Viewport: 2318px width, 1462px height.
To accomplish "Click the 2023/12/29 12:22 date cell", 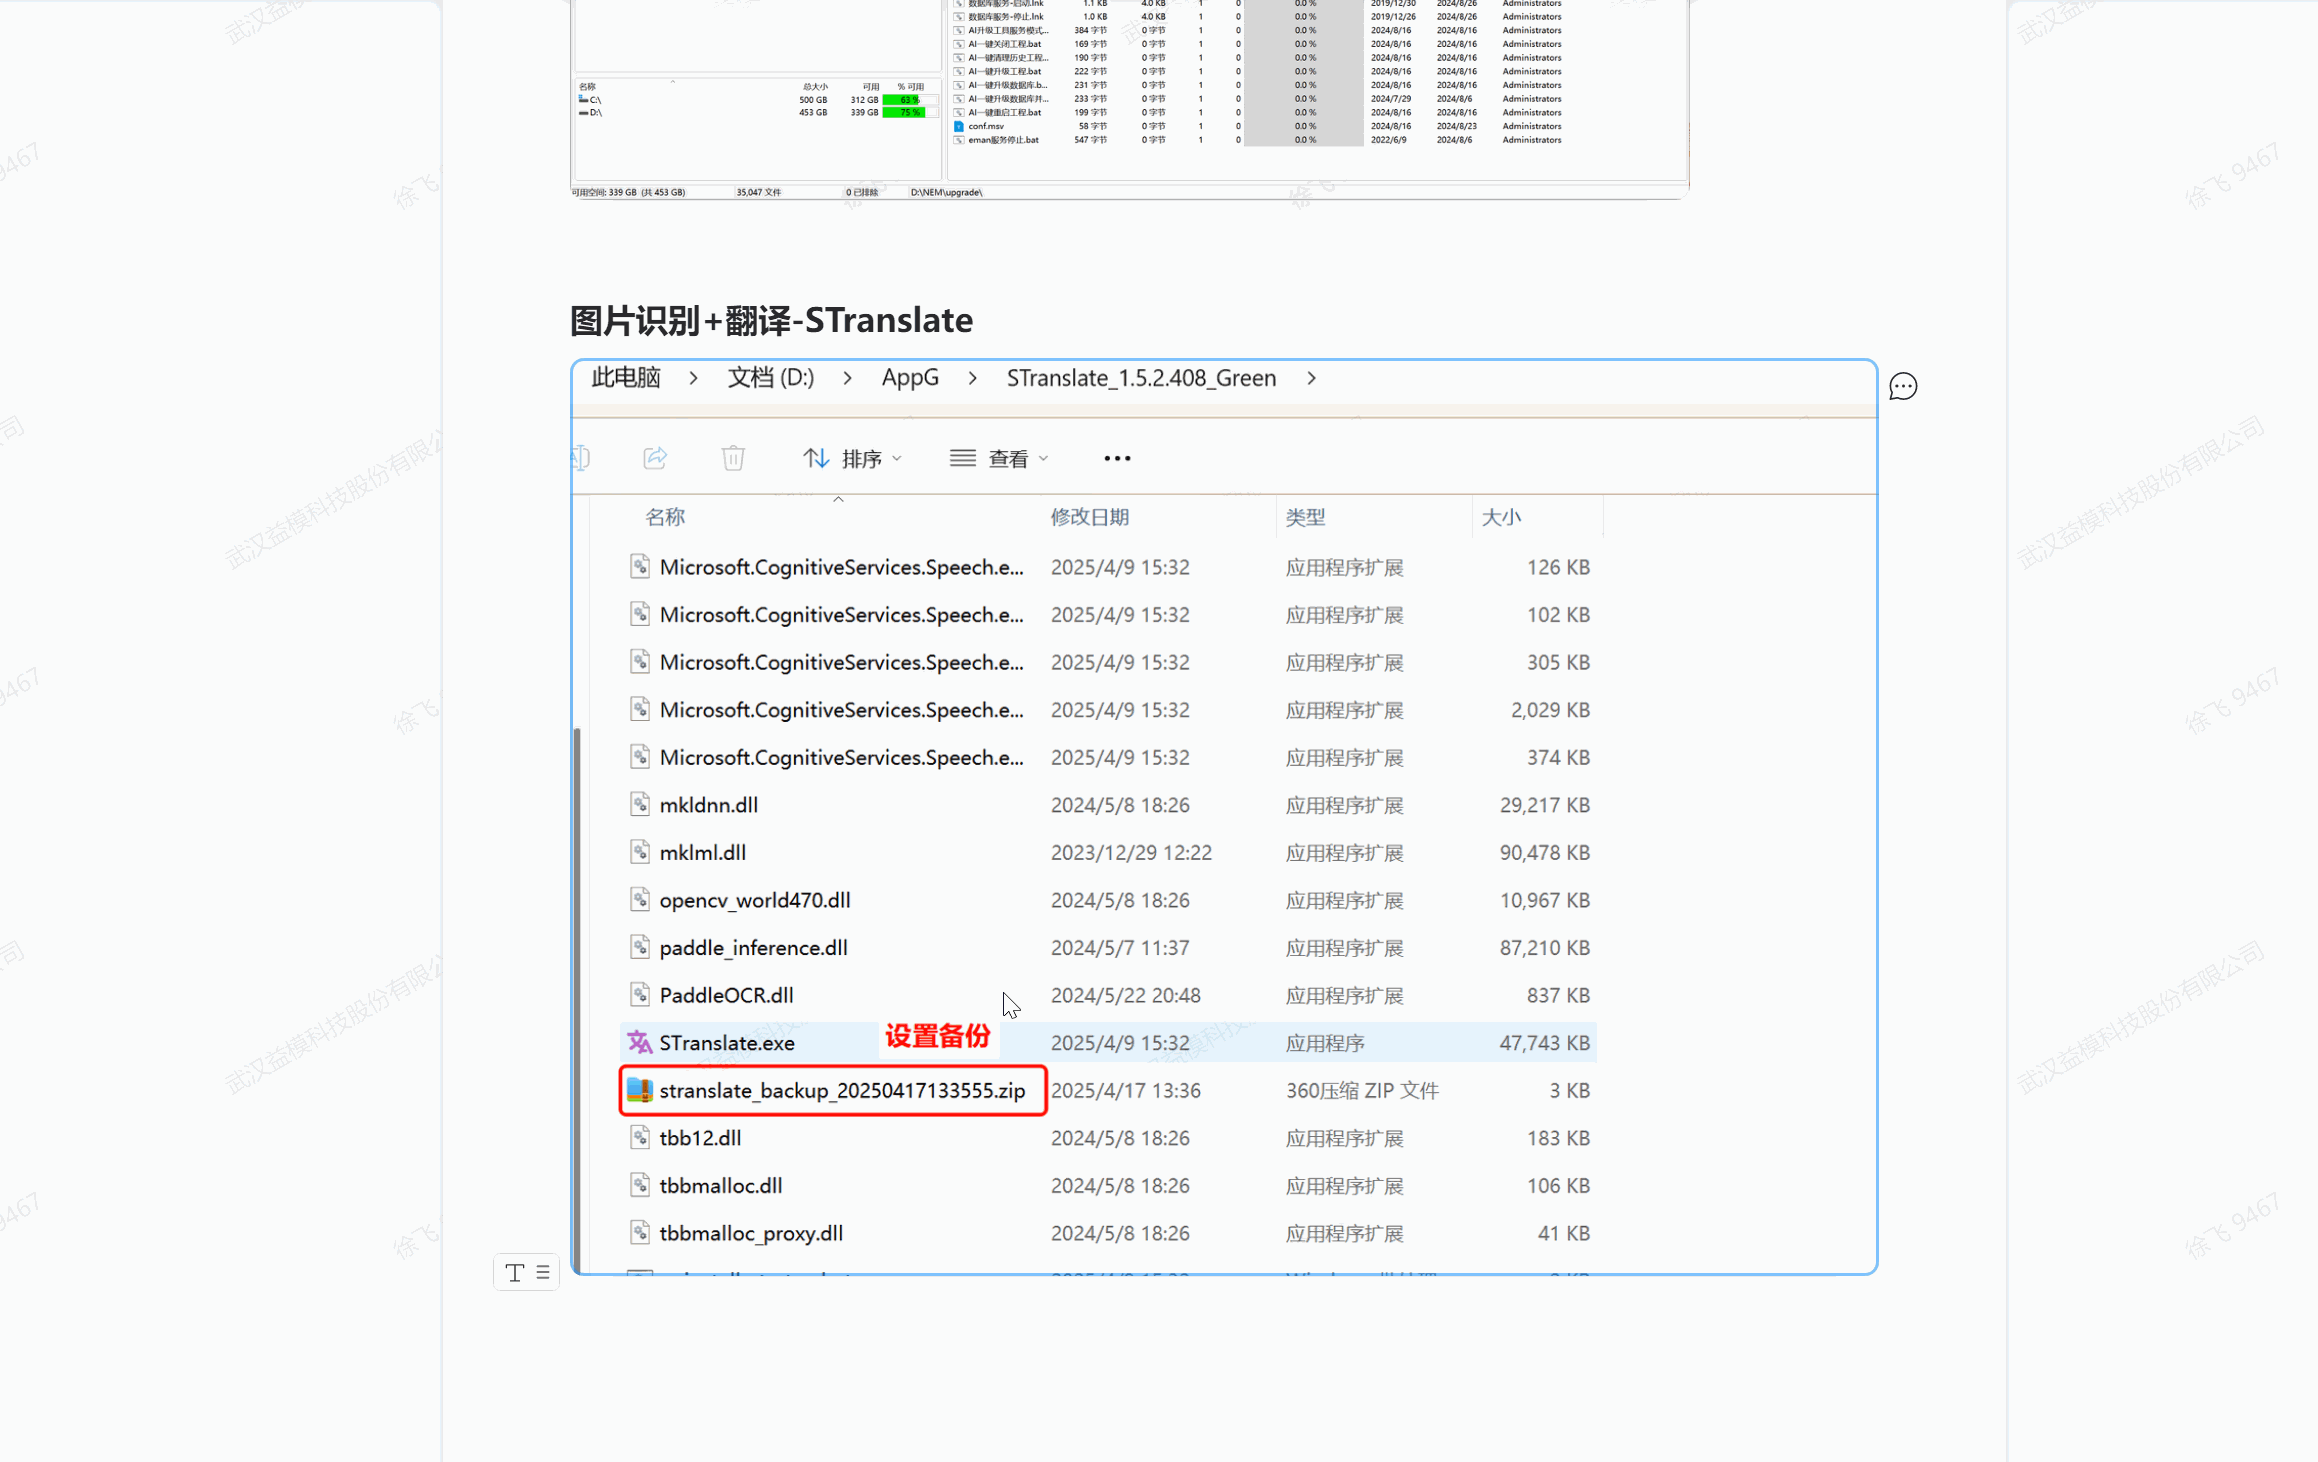I will click(x=1131, y=853).
